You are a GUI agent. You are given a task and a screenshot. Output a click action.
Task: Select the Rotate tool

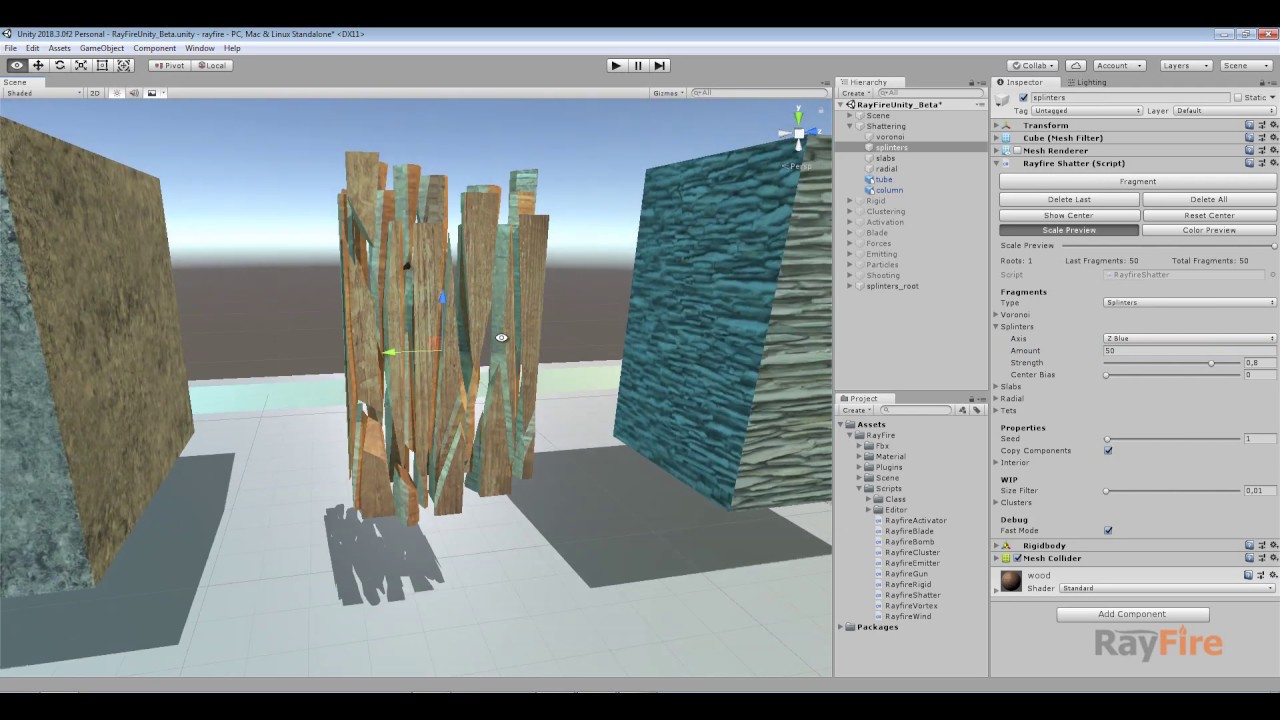coord(60,65)
